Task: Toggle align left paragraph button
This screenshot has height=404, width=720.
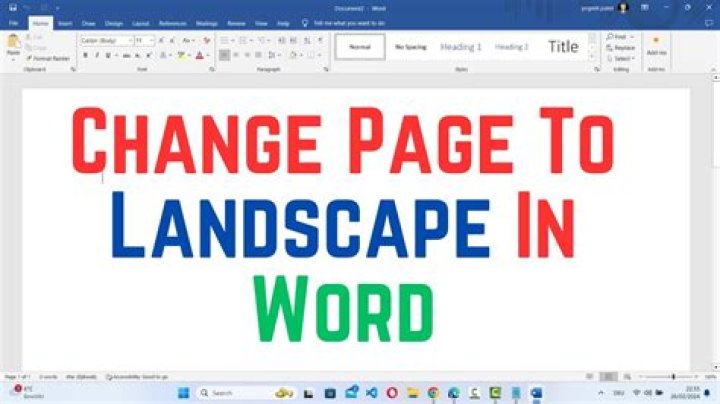Action: pyautogui.click(x=224, y=55)
